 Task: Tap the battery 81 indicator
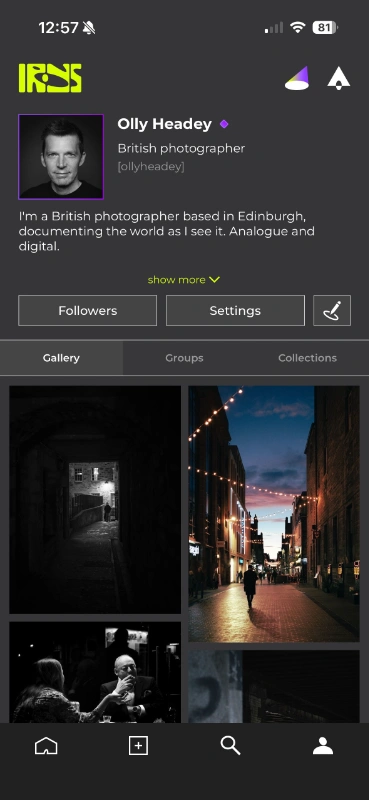pos(325,28)
